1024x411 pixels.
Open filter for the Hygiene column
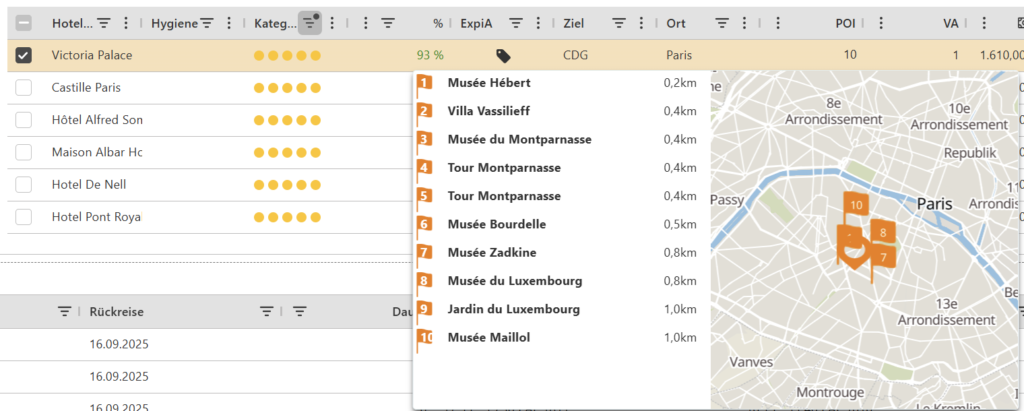click(207, 23)
